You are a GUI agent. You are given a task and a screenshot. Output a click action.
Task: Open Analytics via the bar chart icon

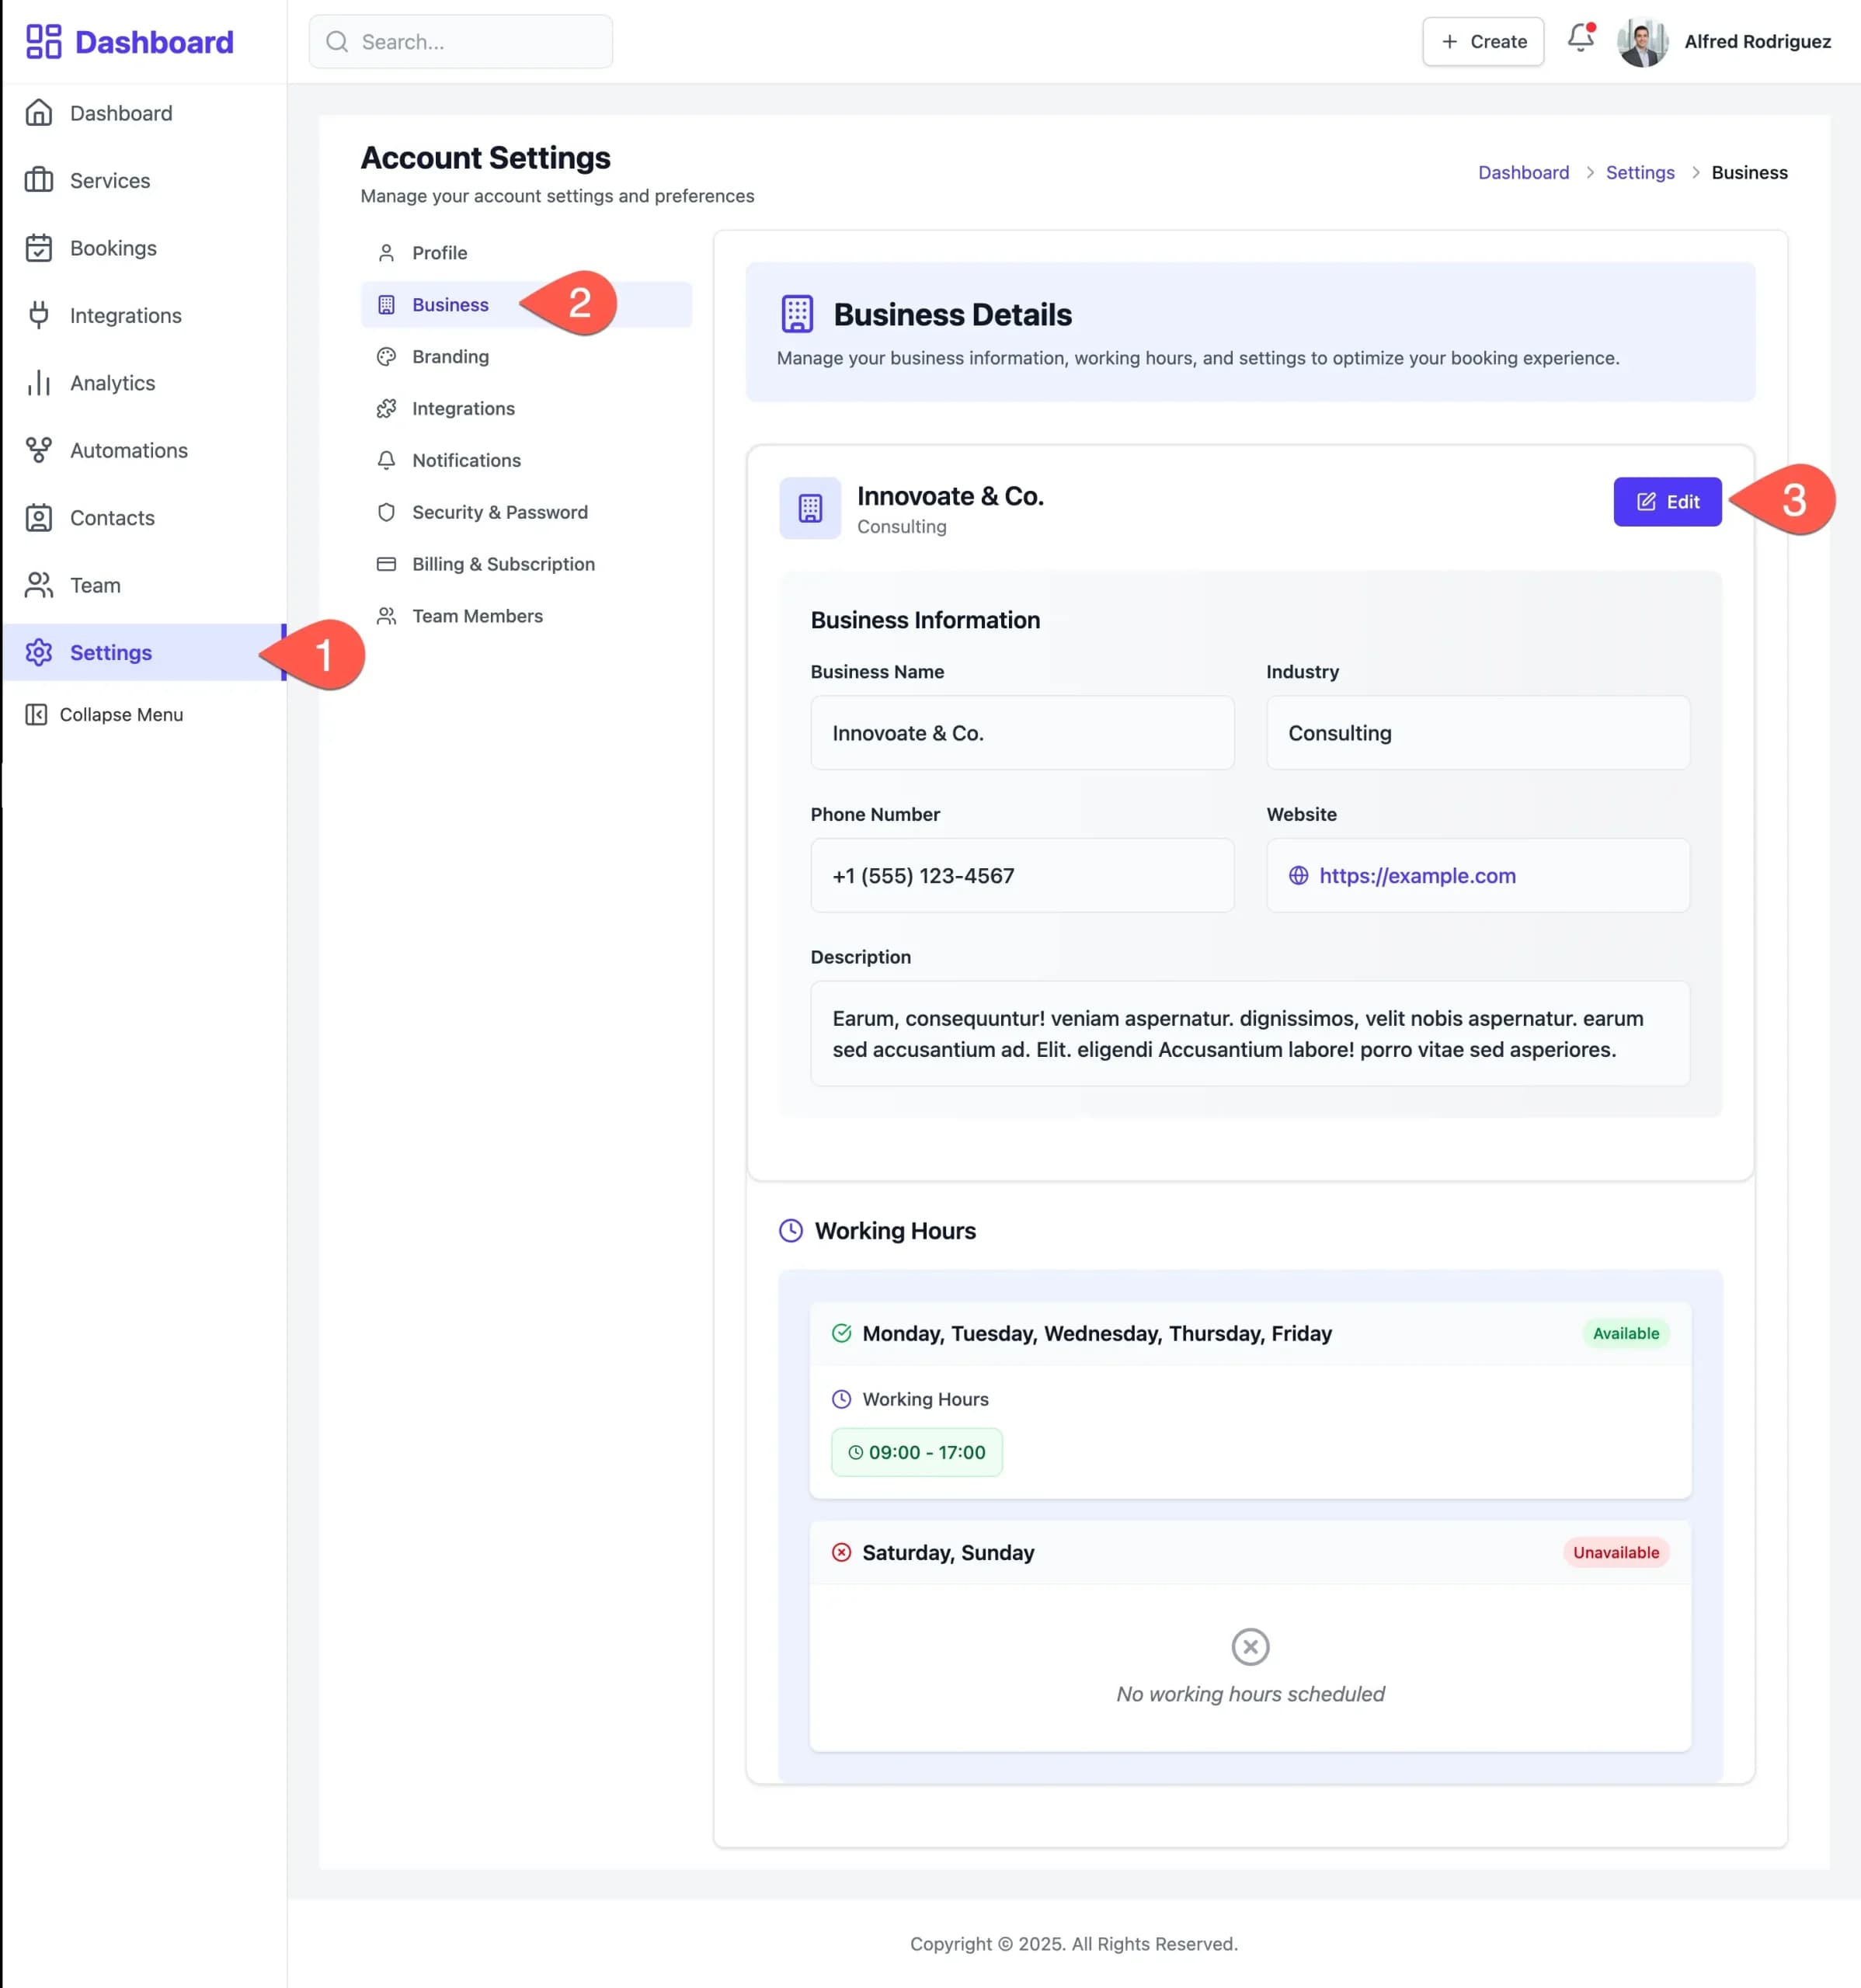pos(39,383)
